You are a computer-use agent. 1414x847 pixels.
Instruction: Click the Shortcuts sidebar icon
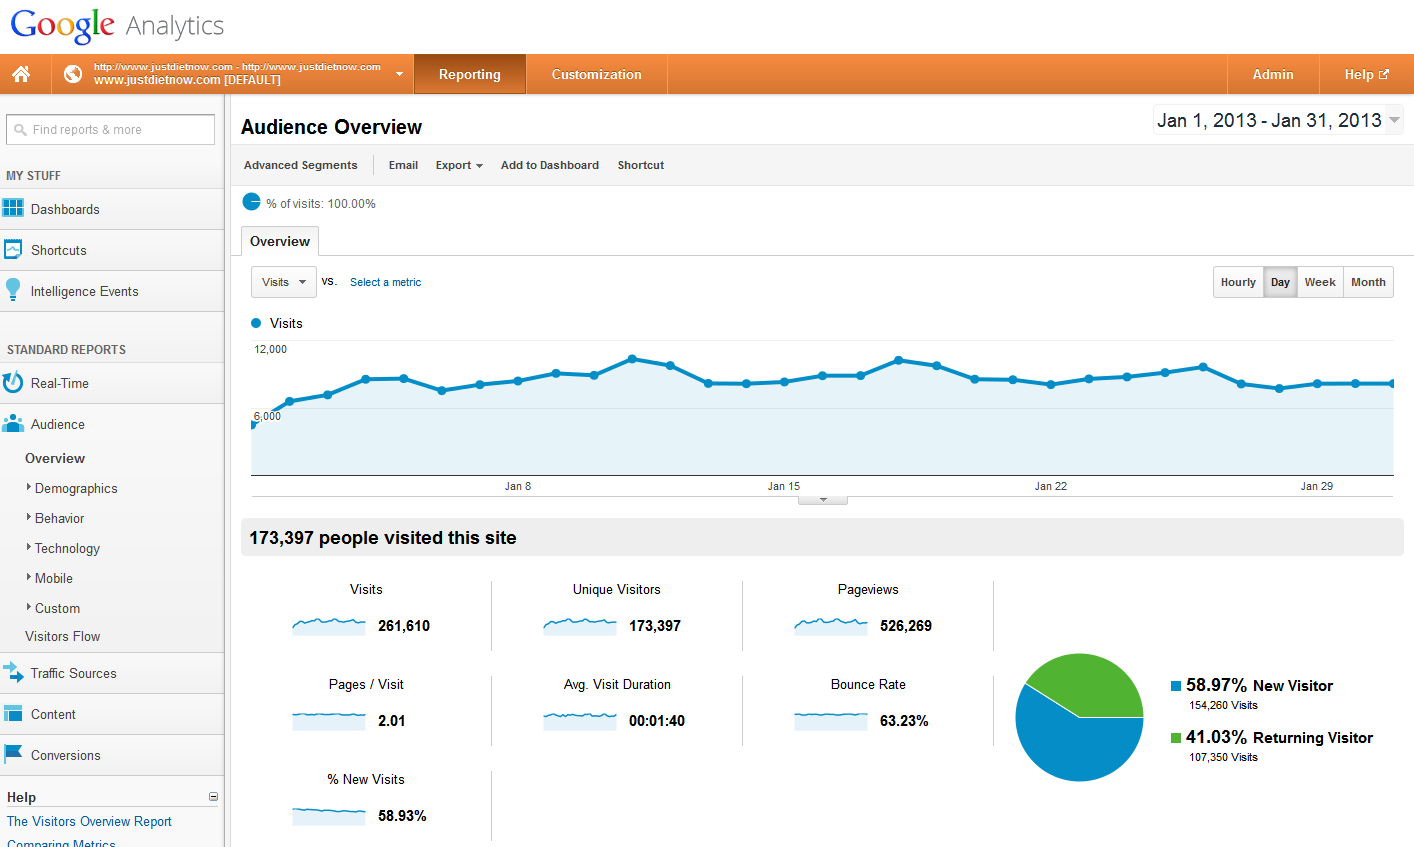13,250
